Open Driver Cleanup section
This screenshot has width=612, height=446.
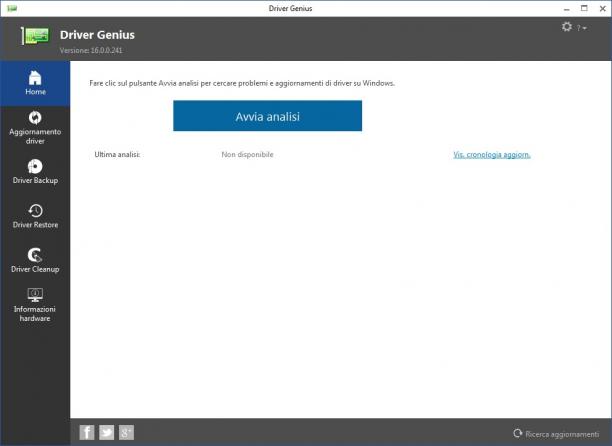coord(35,260)
